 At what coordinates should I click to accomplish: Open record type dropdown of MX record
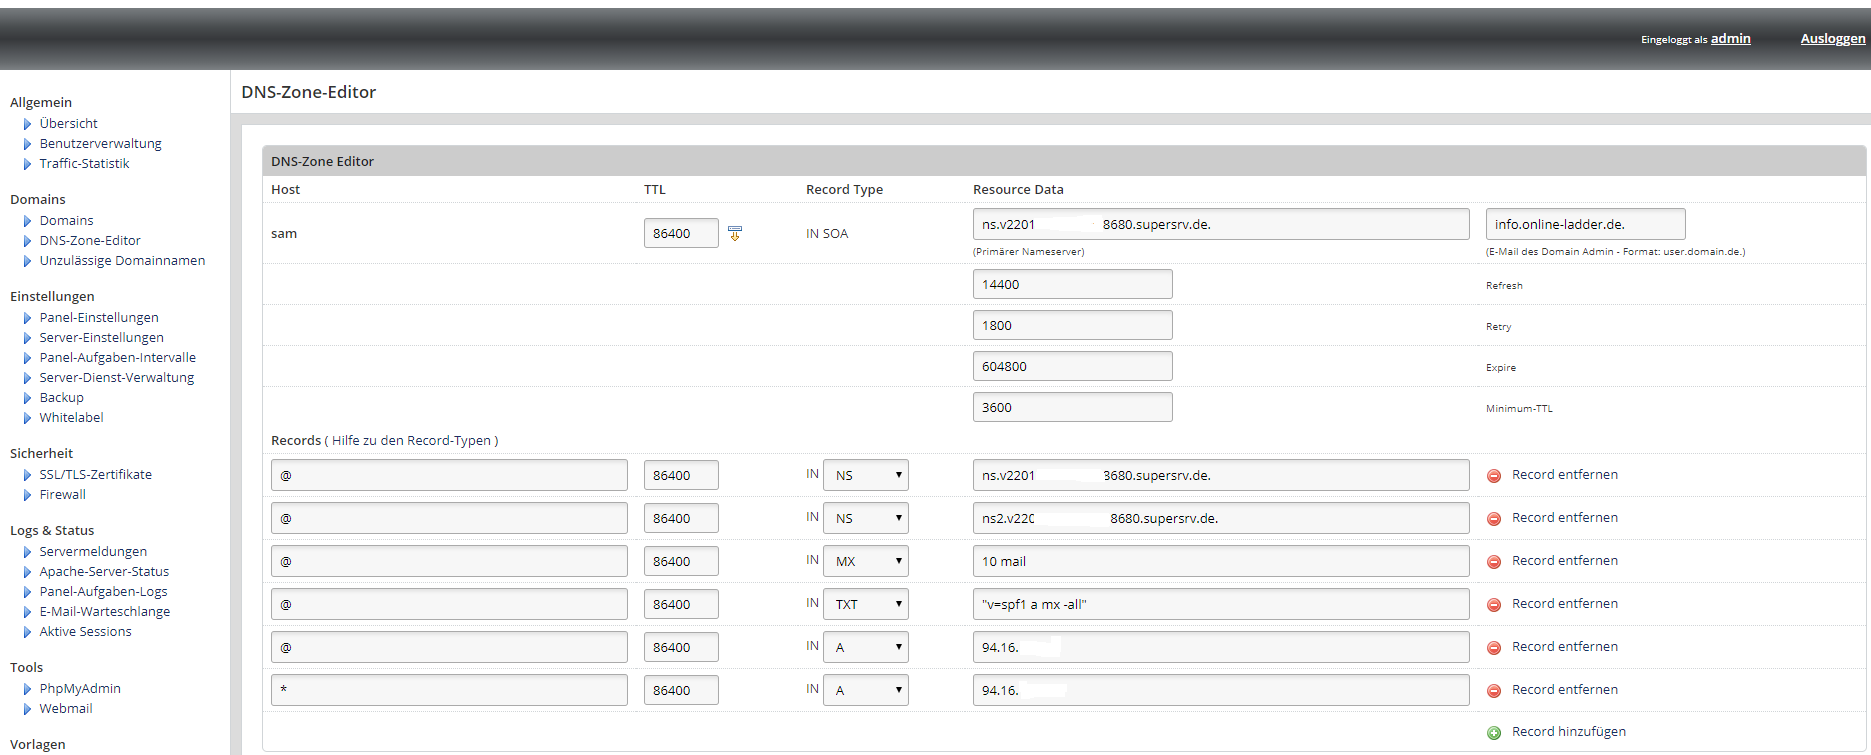pos(865,561)
